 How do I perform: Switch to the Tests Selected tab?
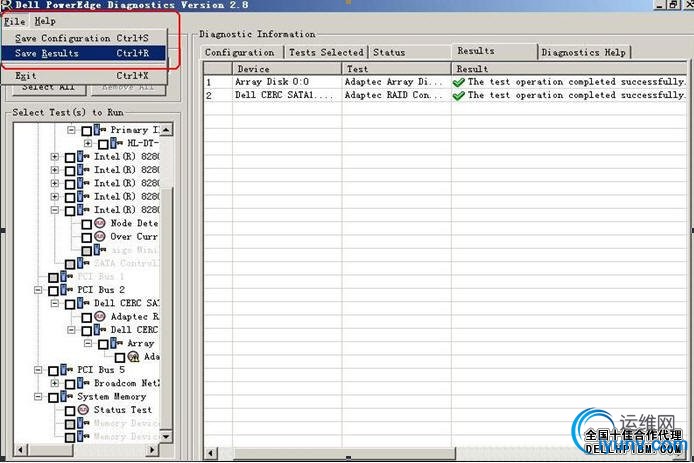tap(326, 52)
